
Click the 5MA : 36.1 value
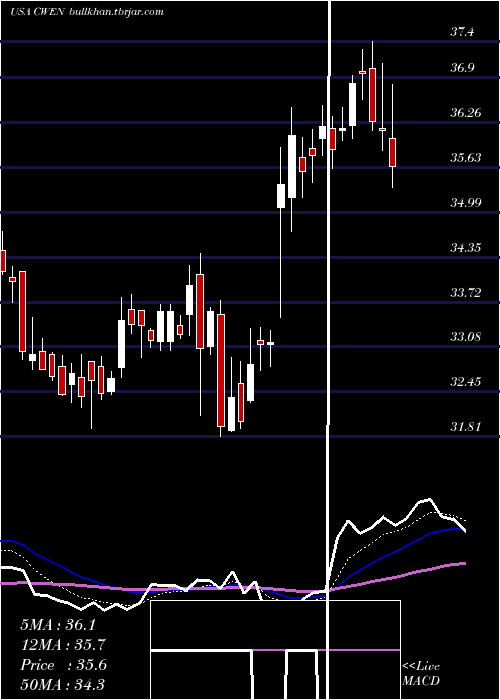pyautogui.click(x=58, y=625)
